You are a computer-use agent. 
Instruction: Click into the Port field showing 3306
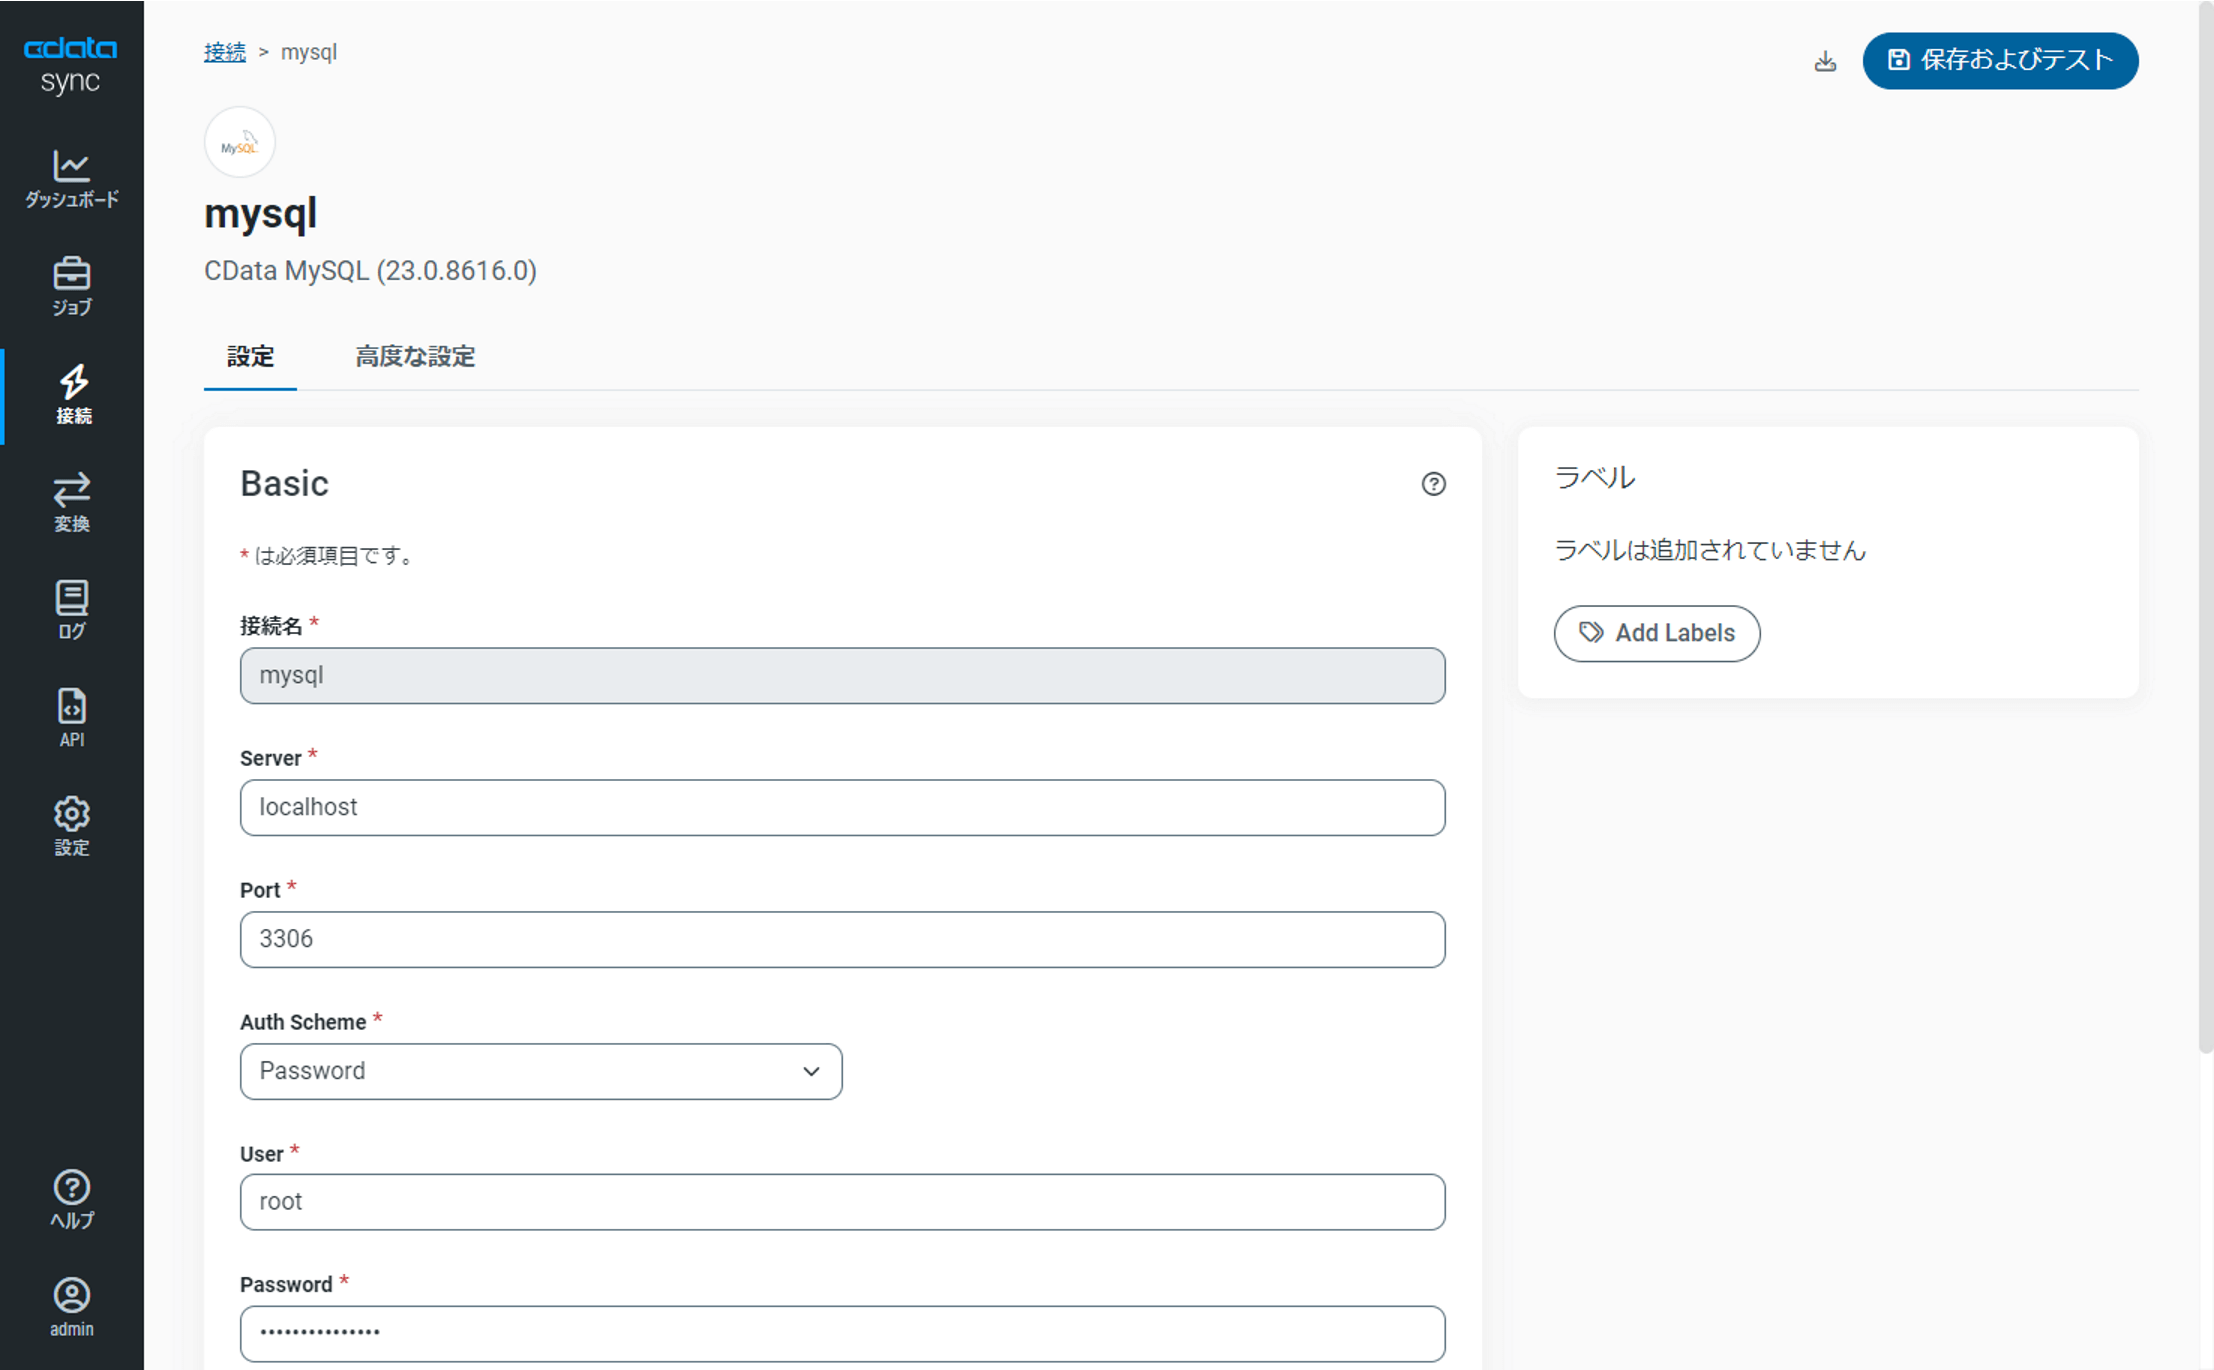[x=842, y=939]
